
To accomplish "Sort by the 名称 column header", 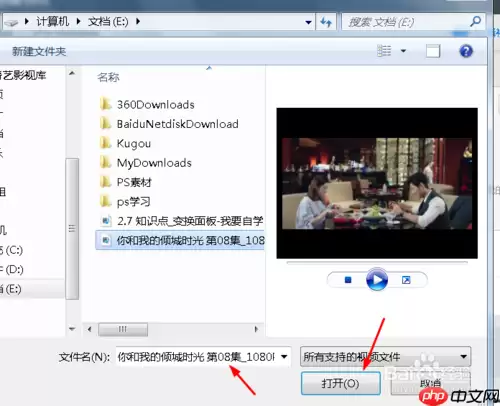I will tap(108, 77).
